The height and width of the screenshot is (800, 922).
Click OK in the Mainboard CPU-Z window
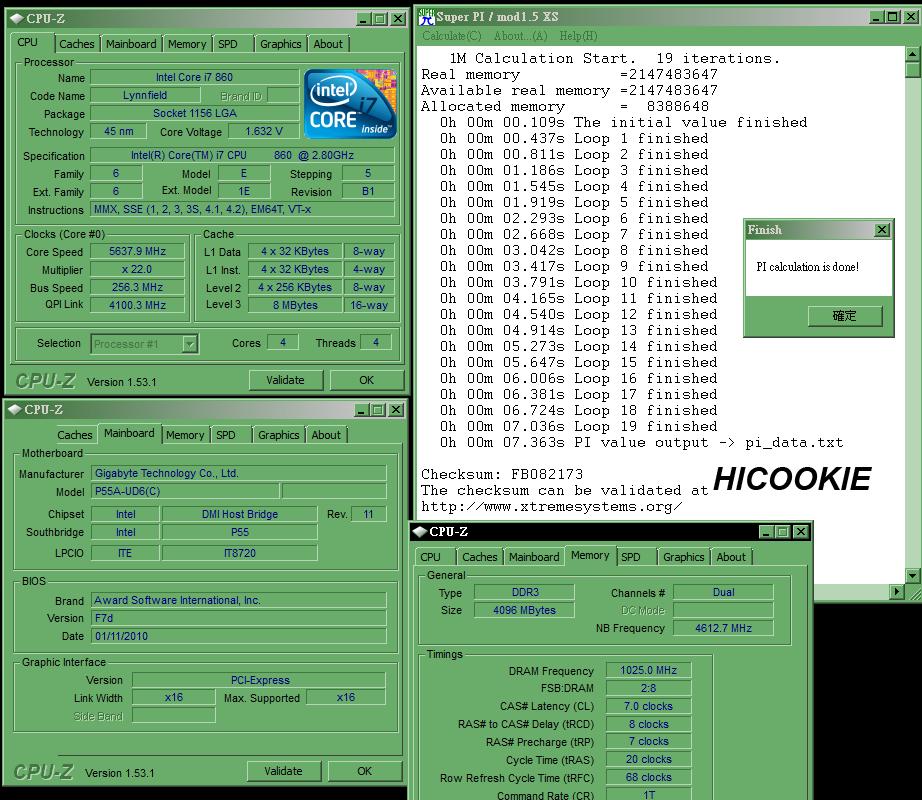(365, 771)
